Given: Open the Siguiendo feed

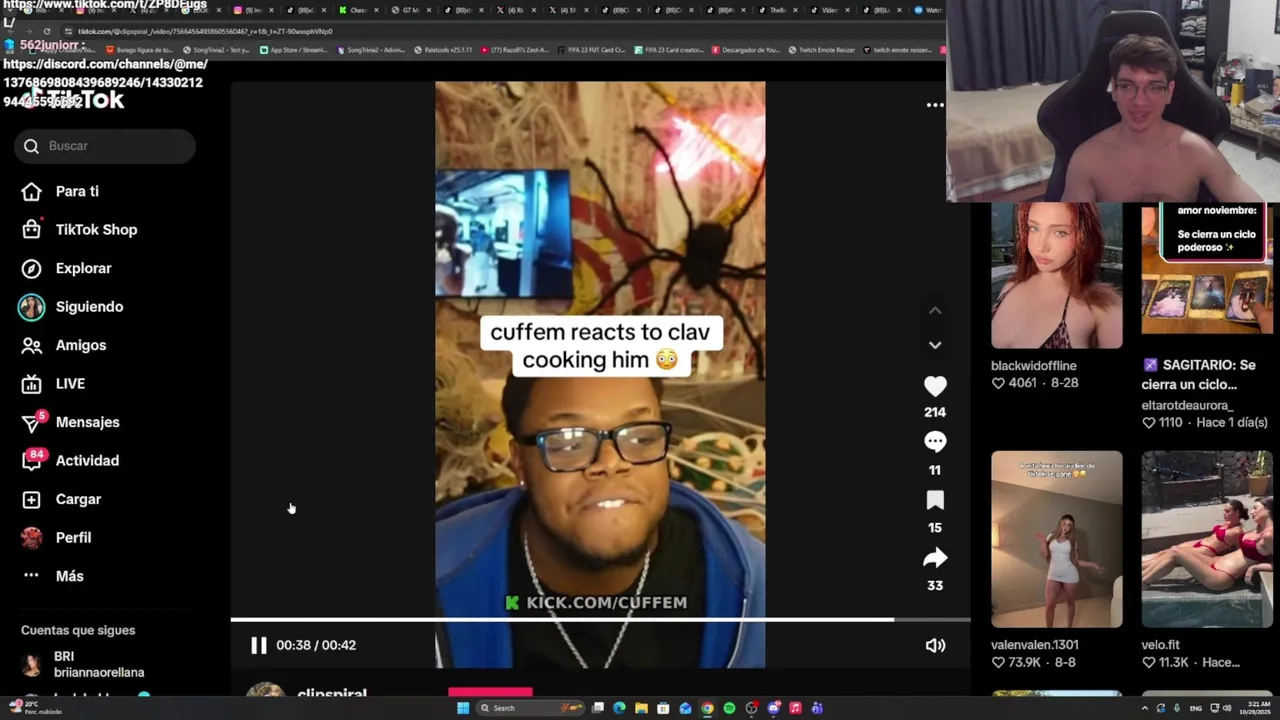Looking at the screenshot, I should tap(89, 306).
